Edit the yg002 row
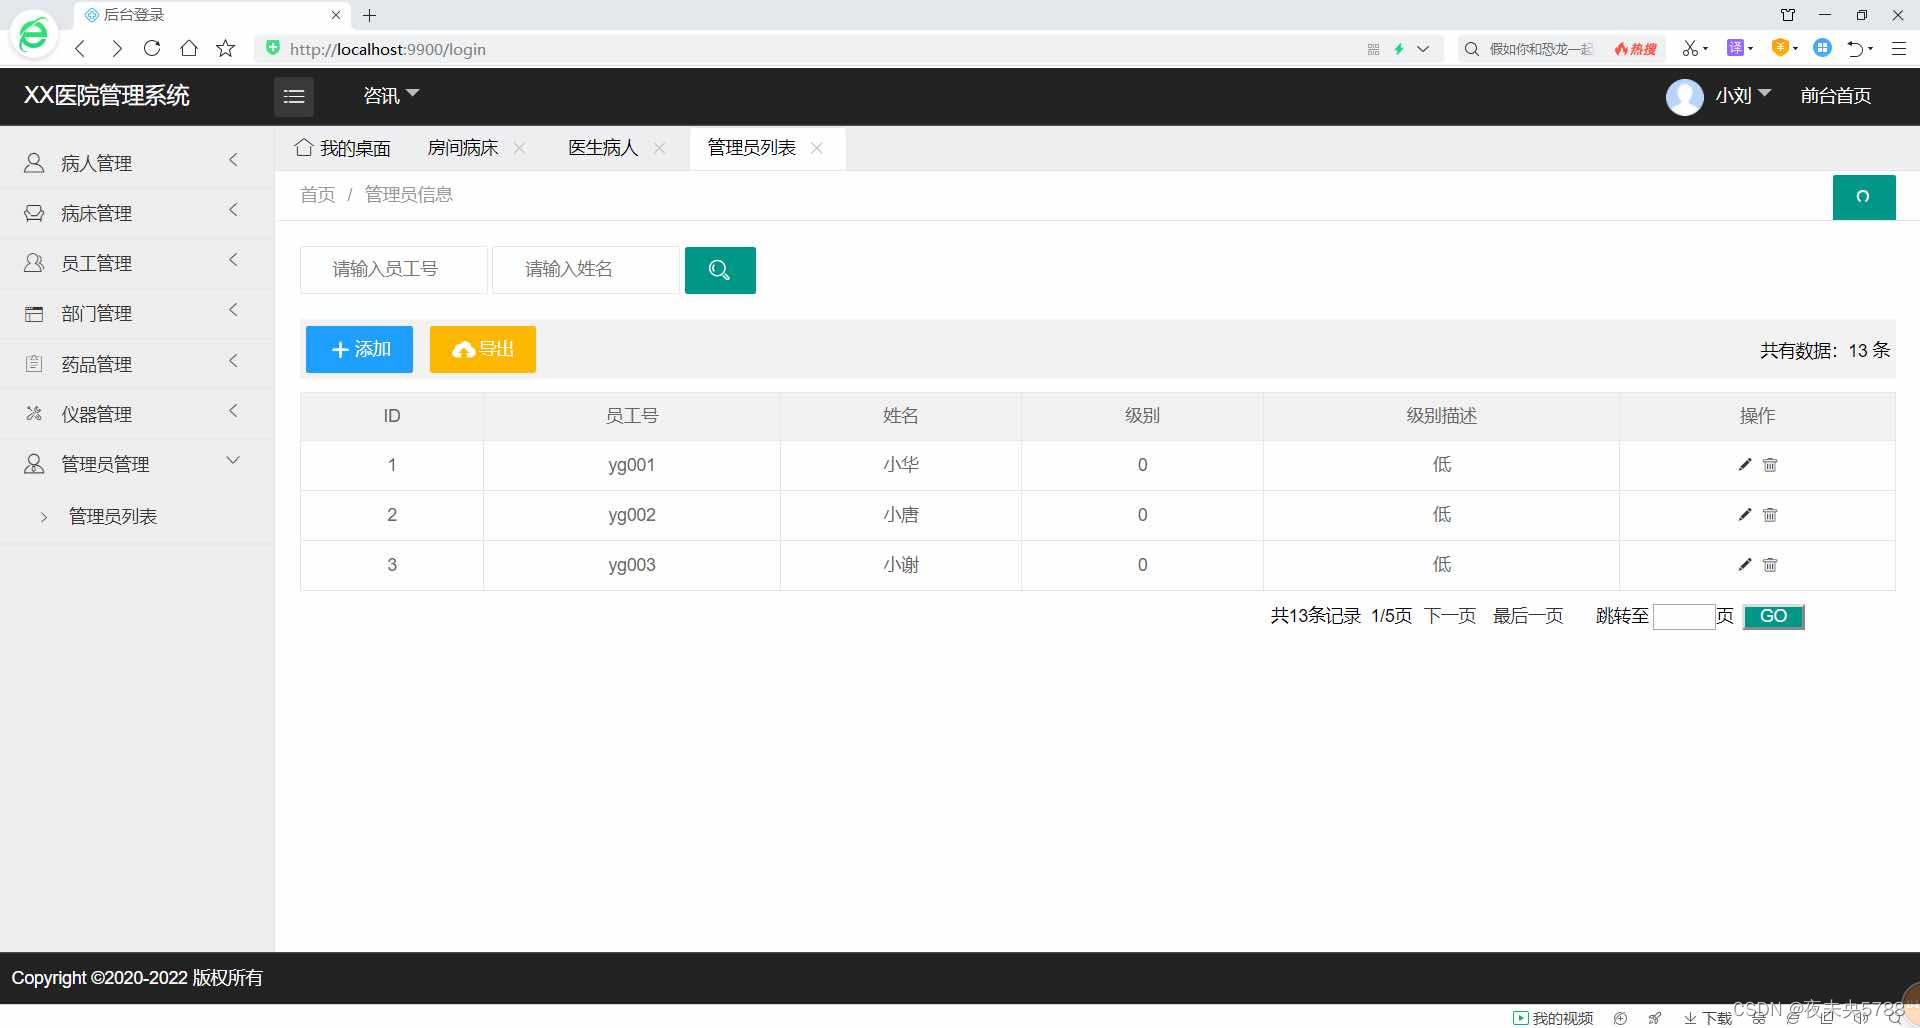This screenshot has width=1920, height=1028. 1745,515
